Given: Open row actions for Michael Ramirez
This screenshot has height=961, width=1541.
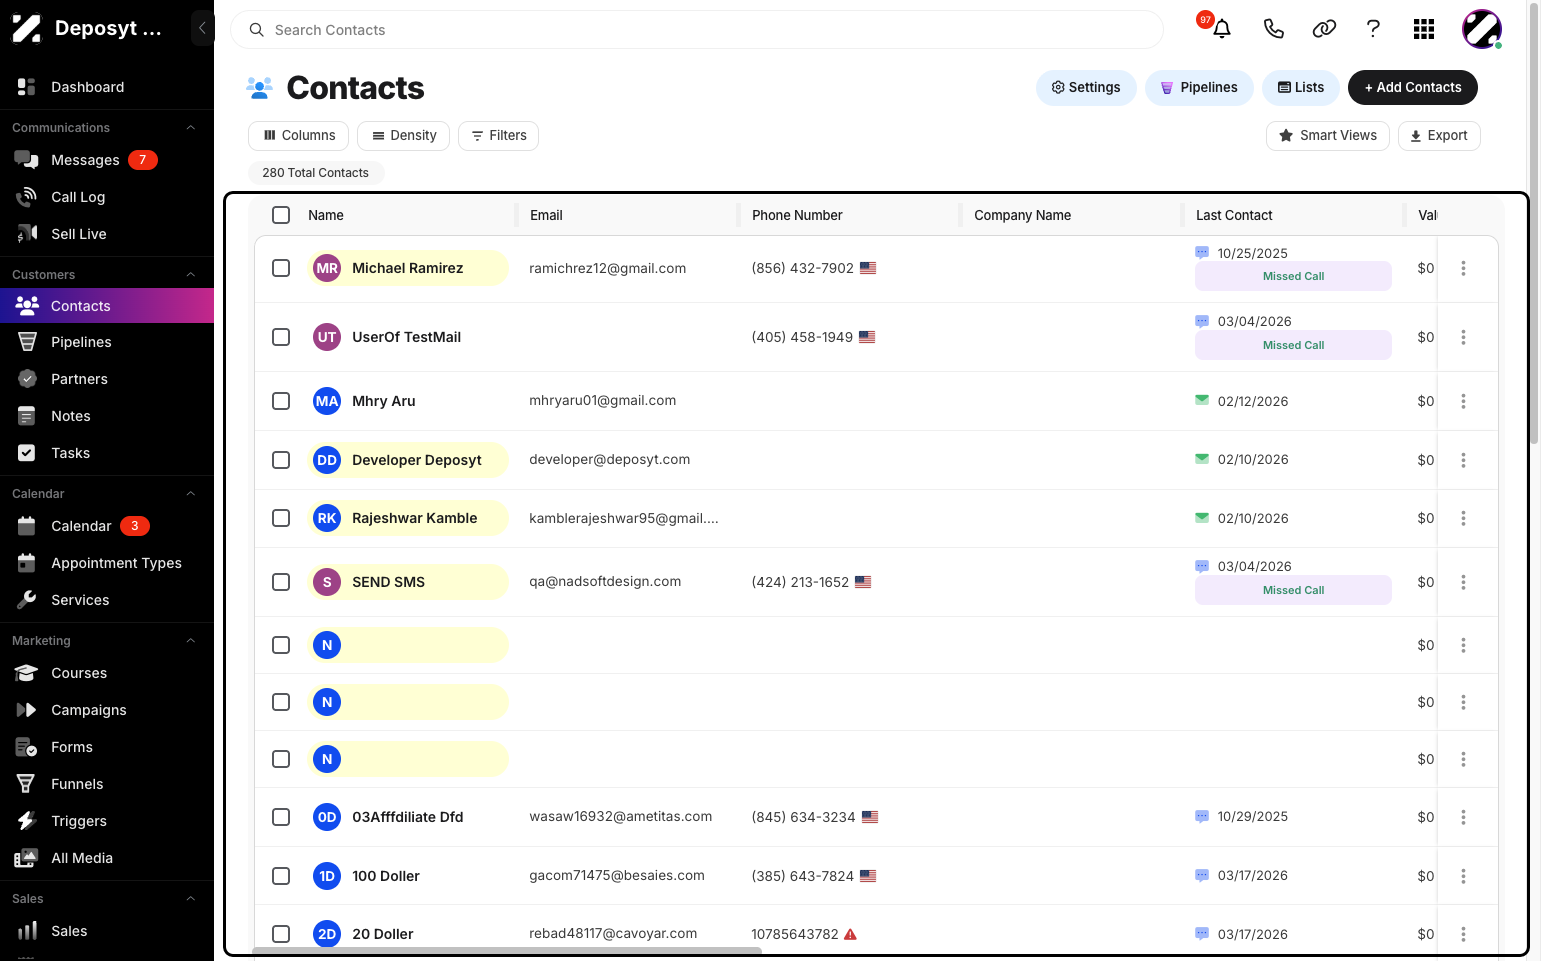Looking at the screenshot, I should tap(1463, 268).
